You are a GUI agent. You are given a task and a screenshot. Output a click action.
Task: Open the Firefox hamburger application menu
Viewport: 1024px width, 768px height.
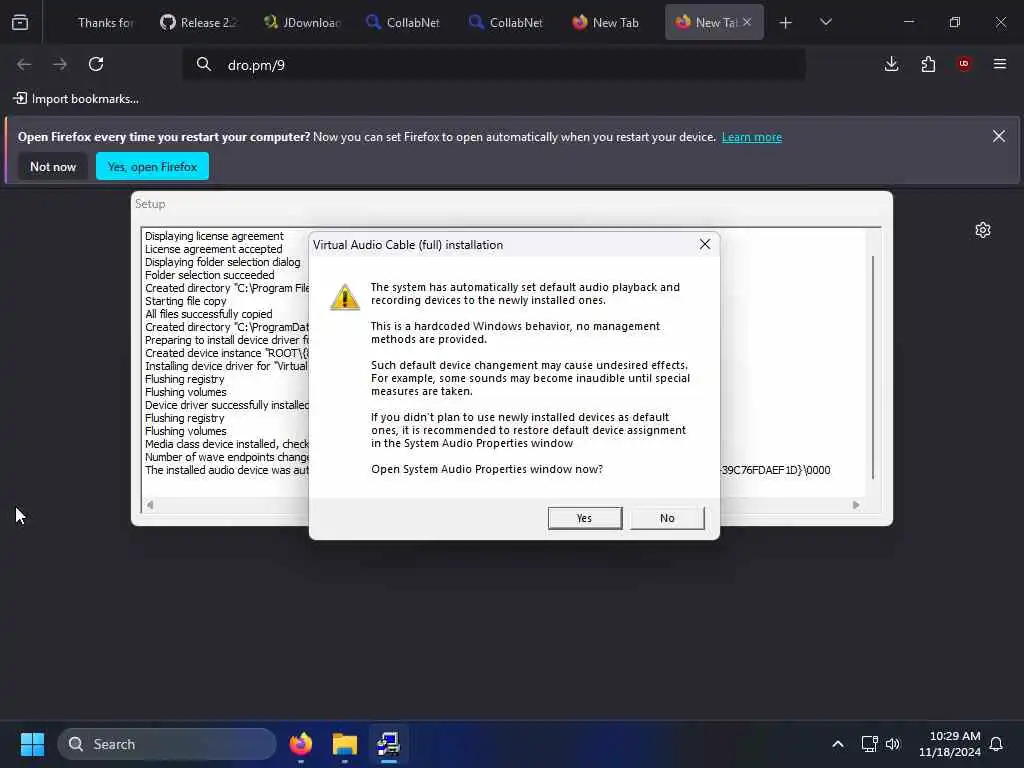(1000, 64)
